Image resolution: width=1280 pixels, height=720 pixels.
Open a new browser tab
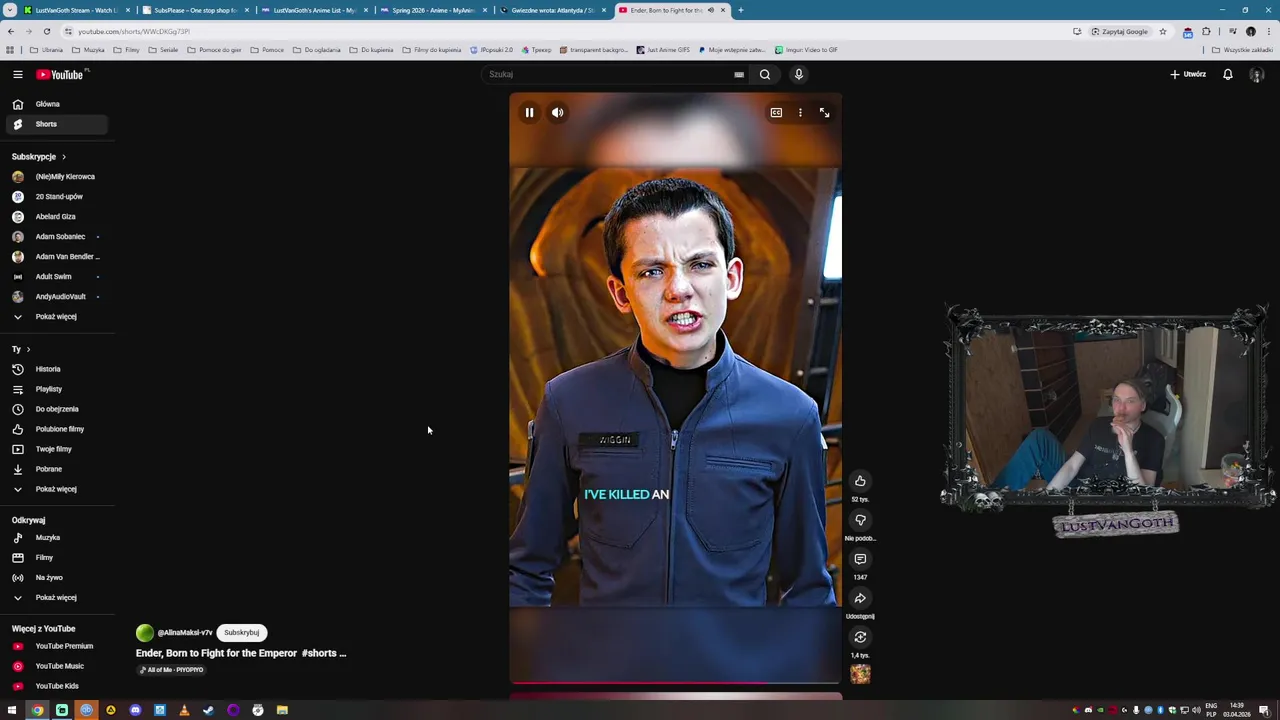(x=741, y=10)
